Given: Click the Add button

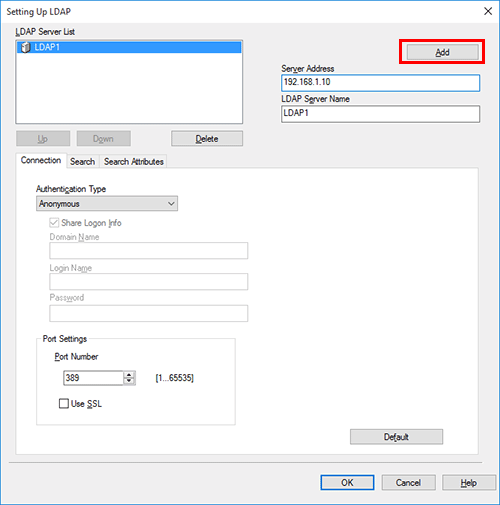Looking at the screenshot, I should (x=442, y=52).
